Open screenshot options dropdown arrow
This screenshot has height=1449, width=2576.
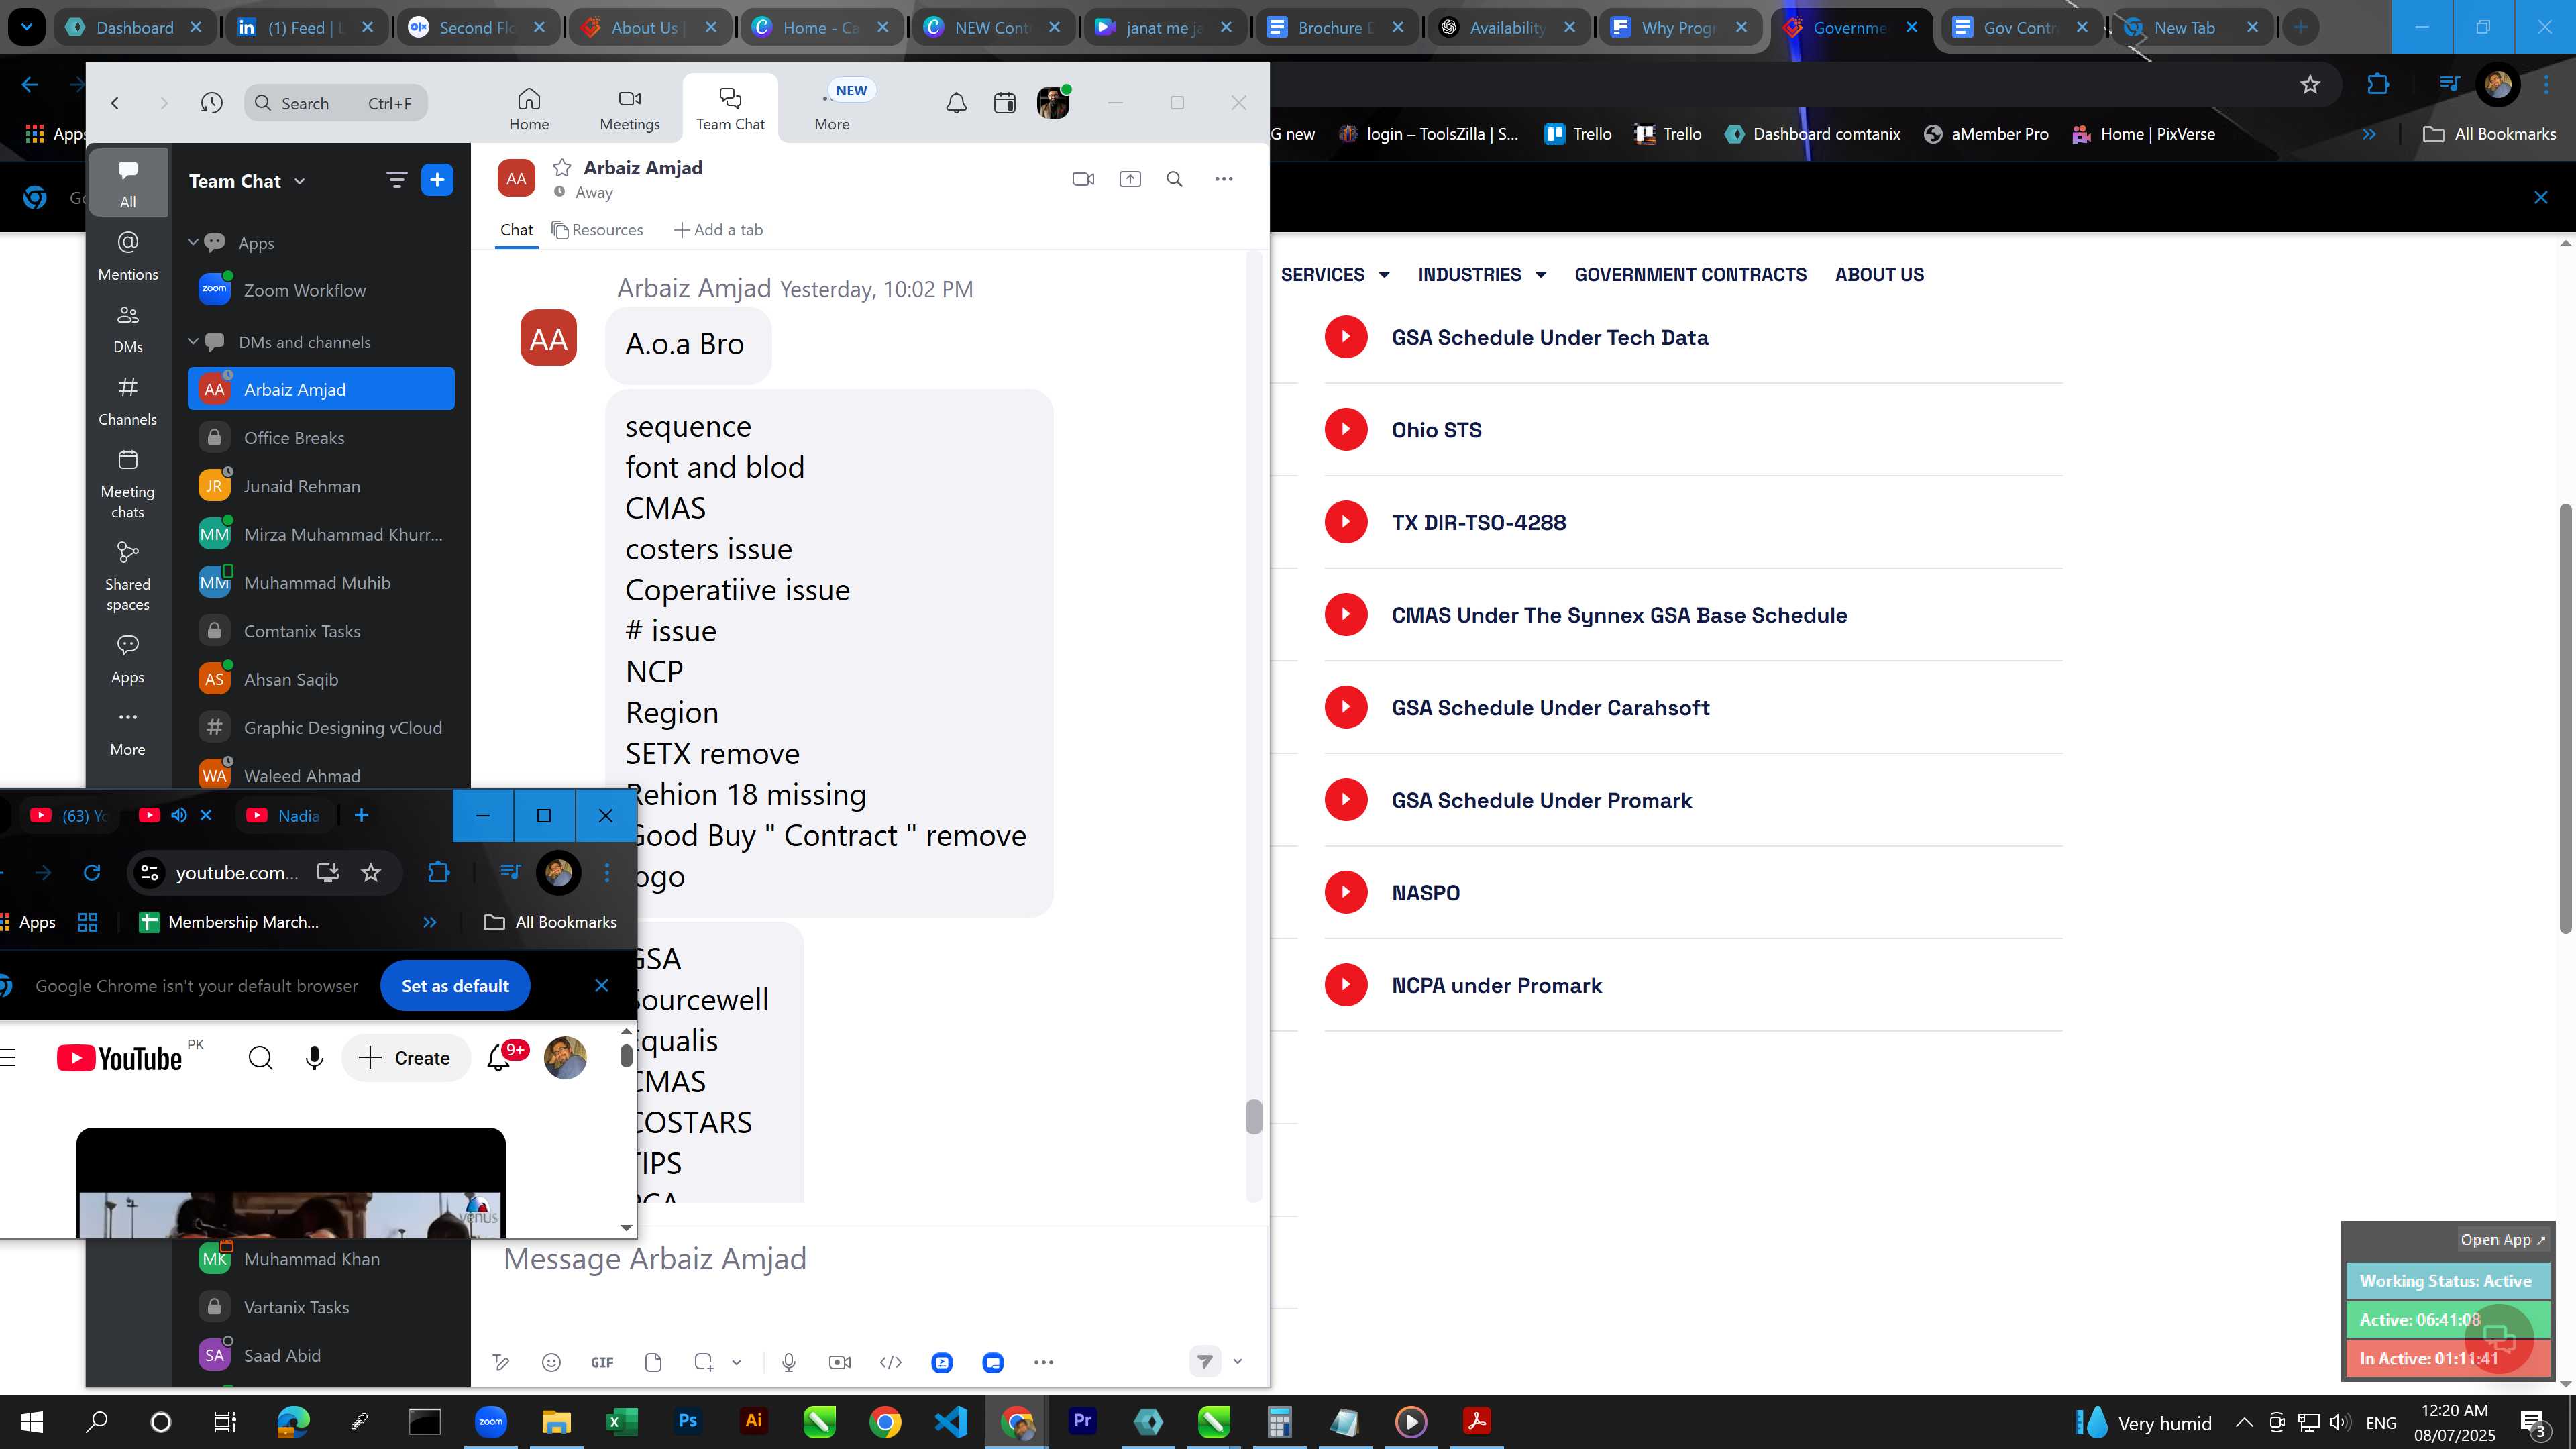click(737, 1362)
